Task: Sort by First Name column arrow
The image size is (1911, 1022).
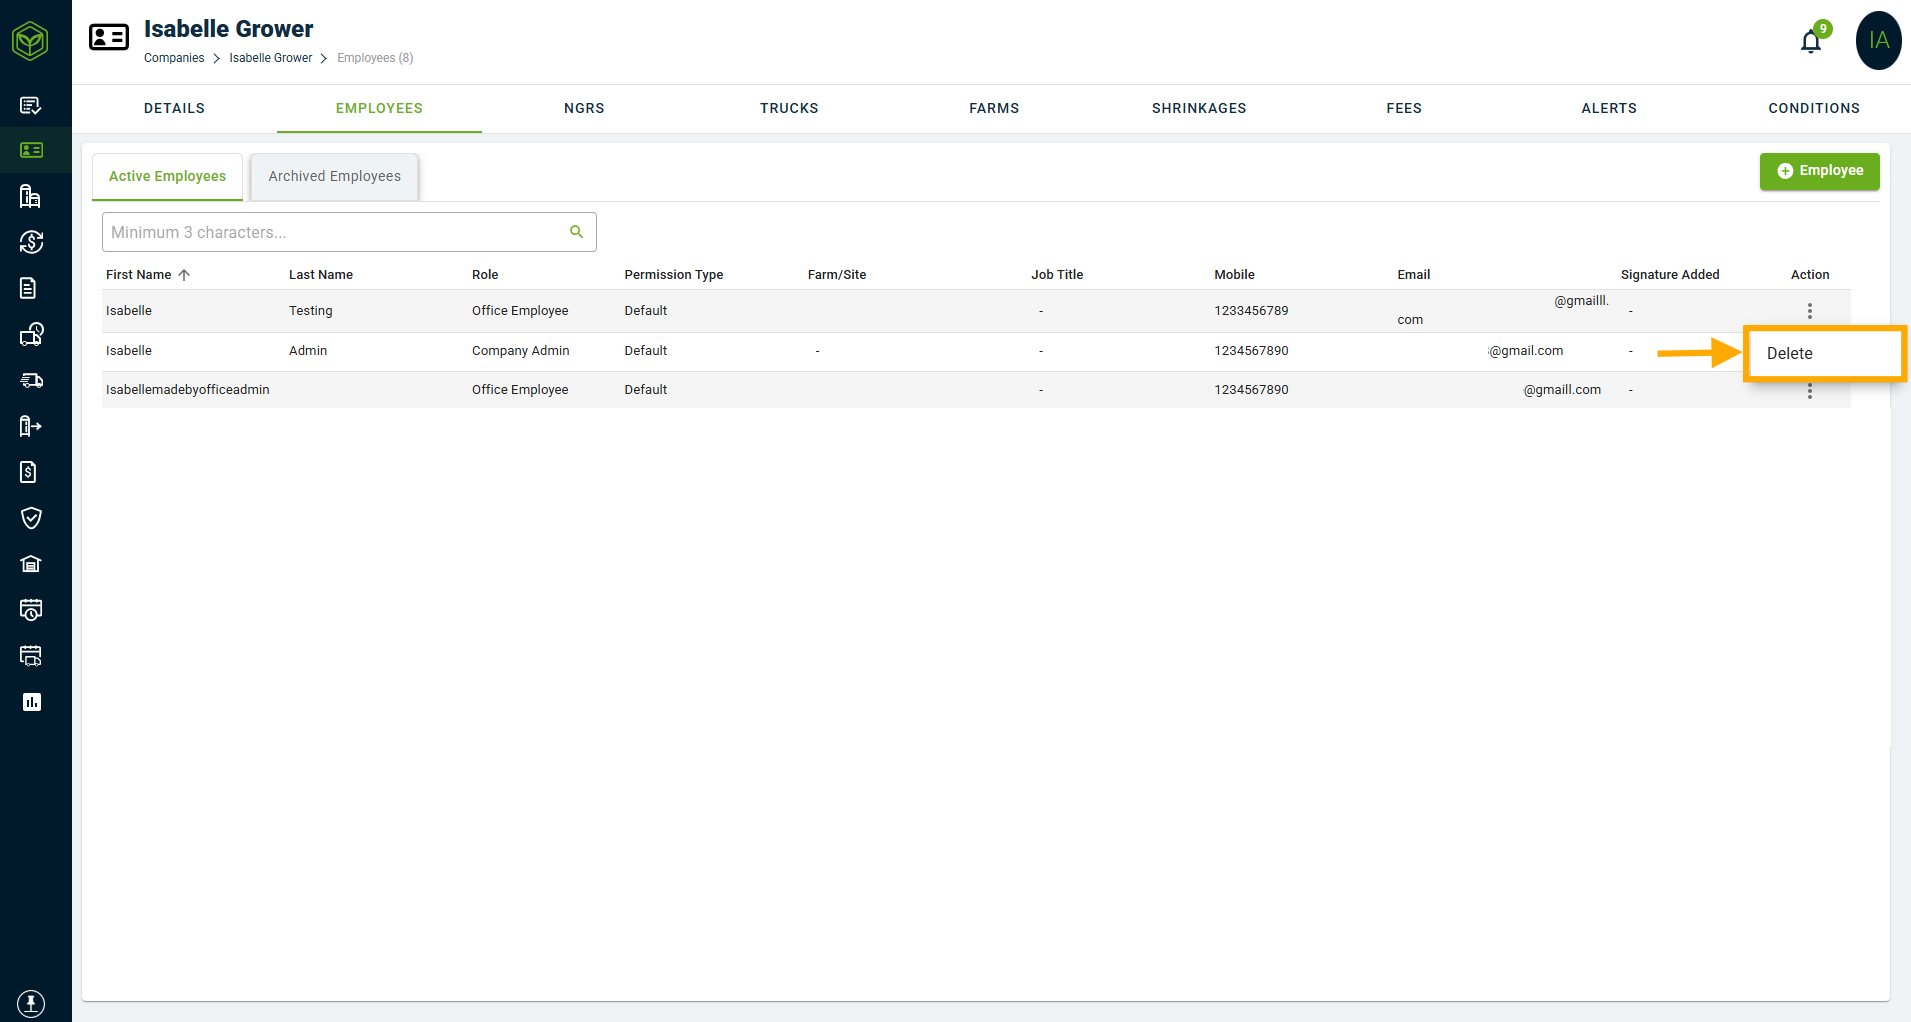Action: pyautogui.click(x=184, y=275)
